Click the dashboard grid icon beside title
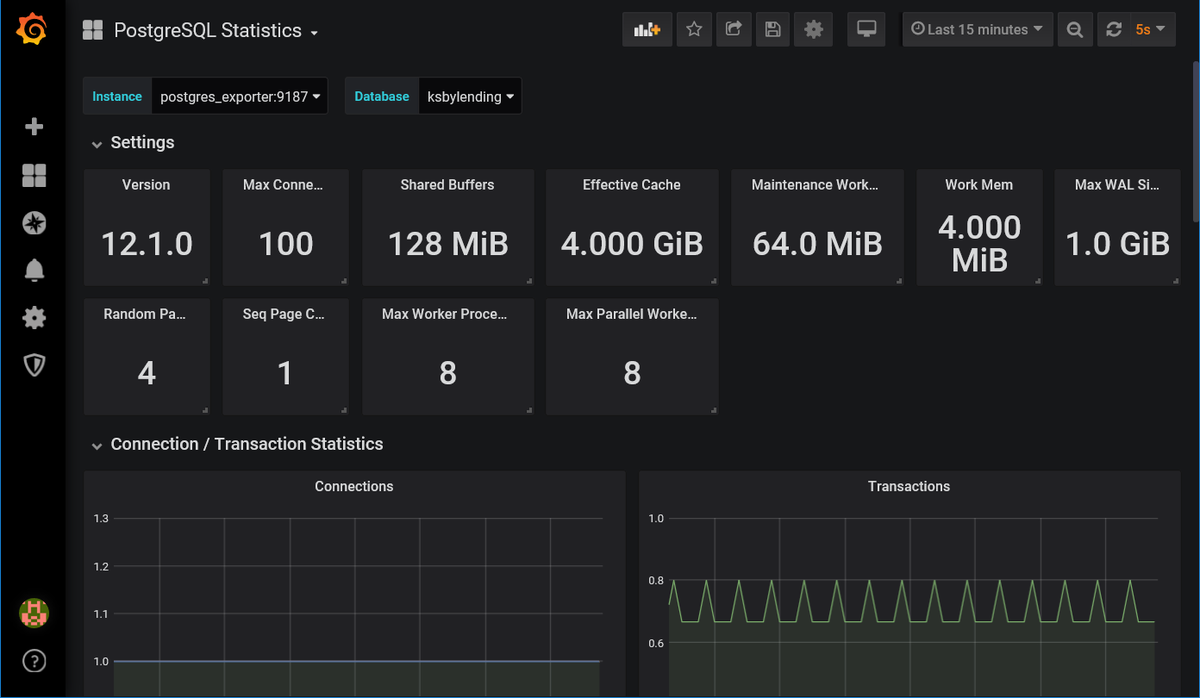Screen dimensions: 1200x698 tap(92, 31)
